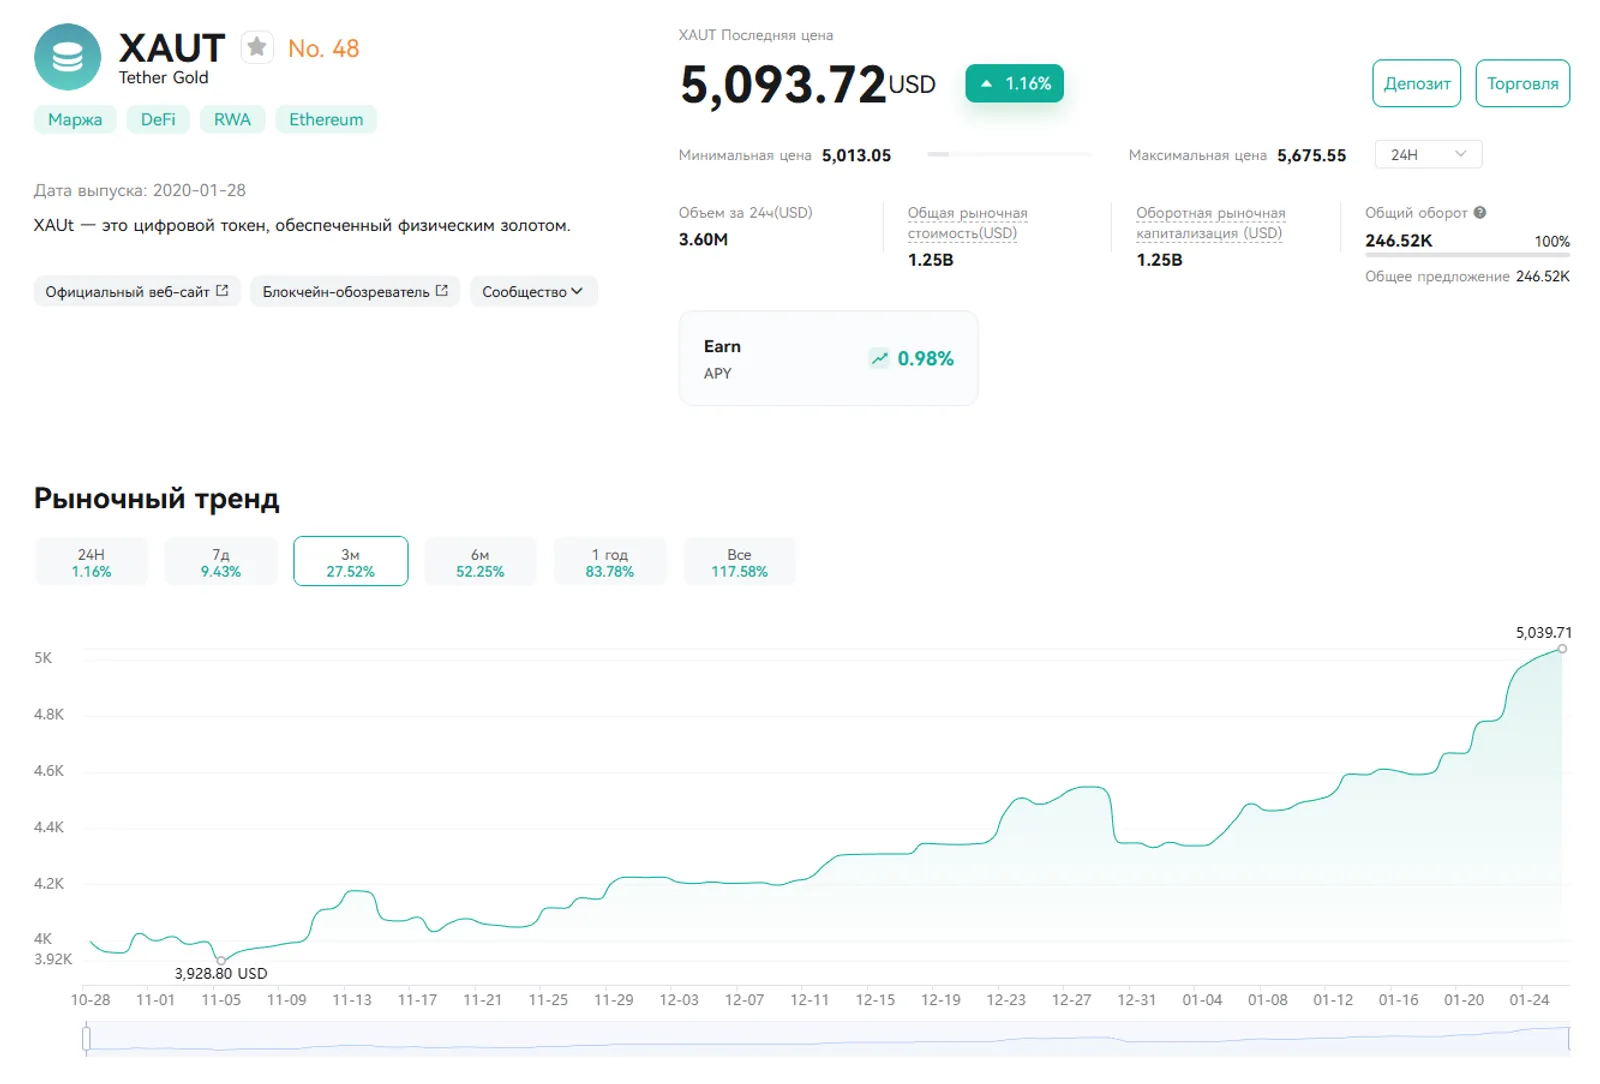Click the 5,093.72 last price value
The height and width of the screenshot is (1084, 1600).
point(783,84)
